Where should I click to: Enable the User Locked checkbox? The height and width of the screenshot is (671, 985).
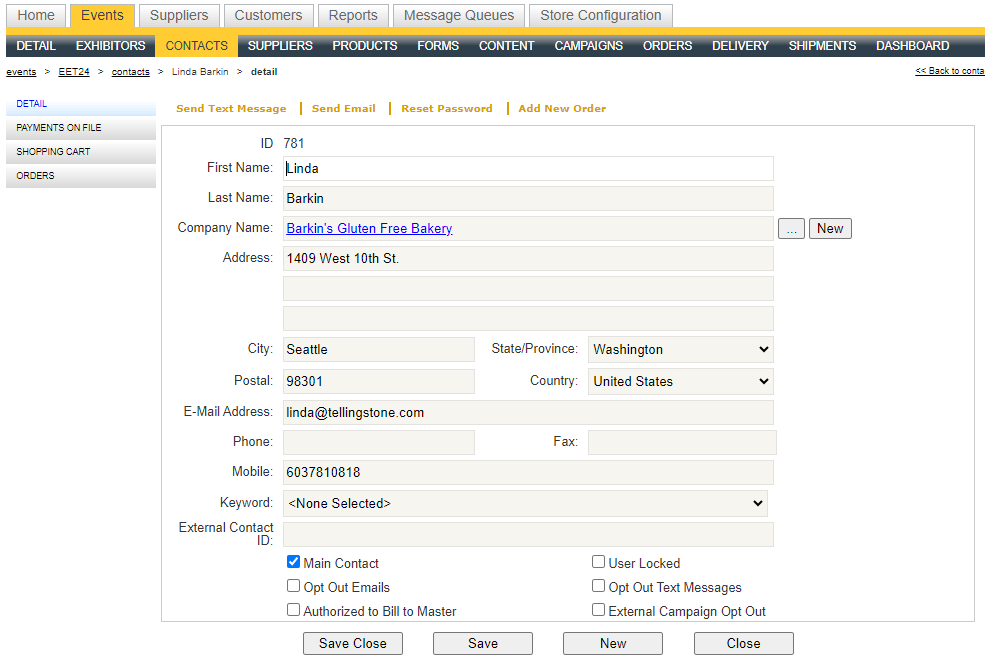click(x=599, y=563)
